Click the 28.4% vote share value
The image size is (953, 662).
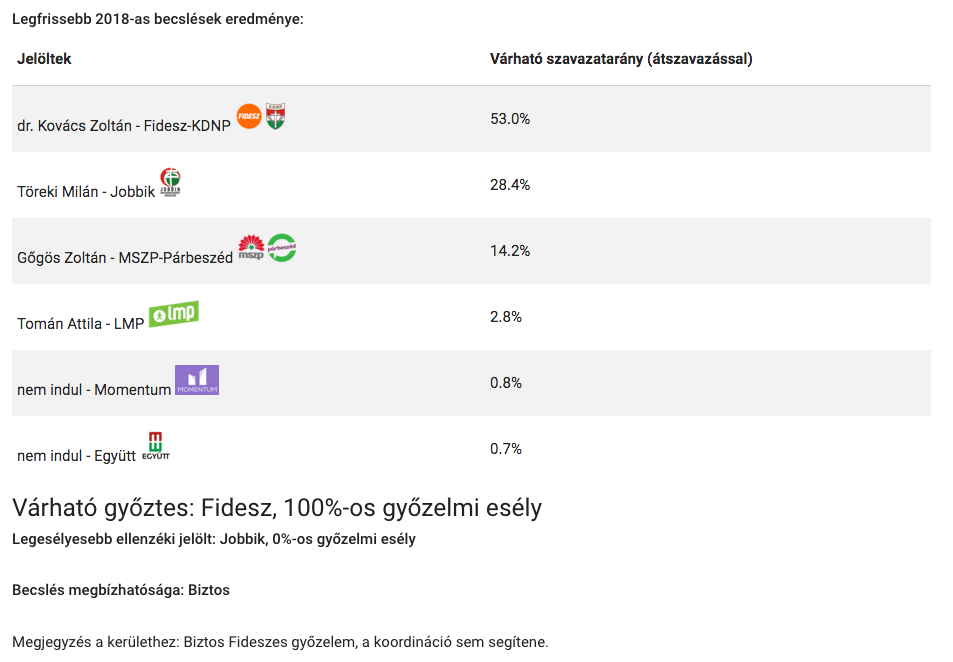point(510,185)
